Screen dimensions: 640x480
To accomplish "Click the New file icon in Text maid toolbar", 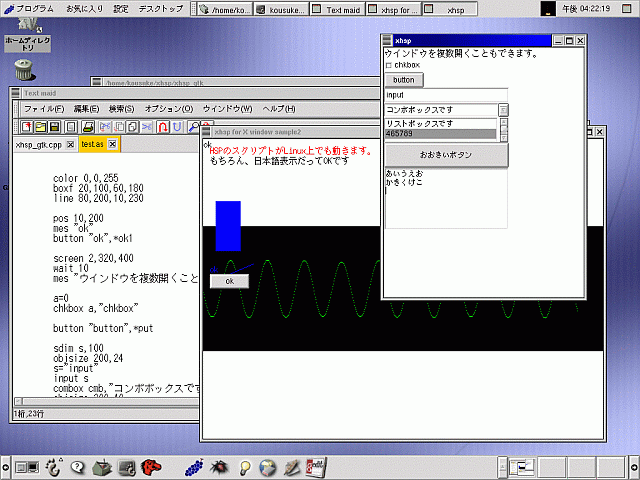I will pos(27,127).
